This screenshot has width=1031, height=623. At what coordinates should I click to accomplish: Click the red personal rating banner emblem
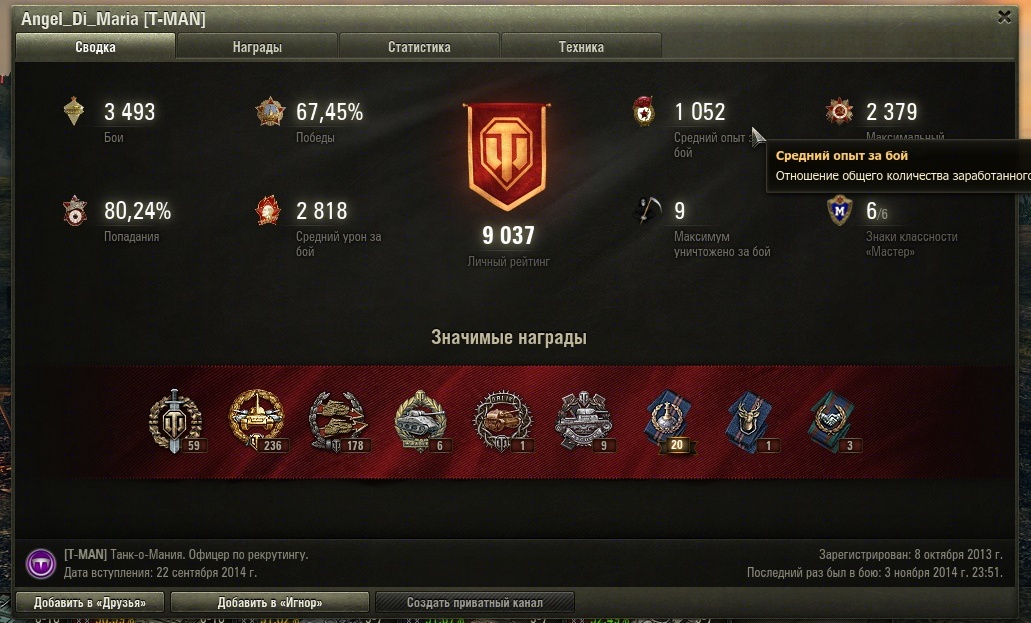506,157
